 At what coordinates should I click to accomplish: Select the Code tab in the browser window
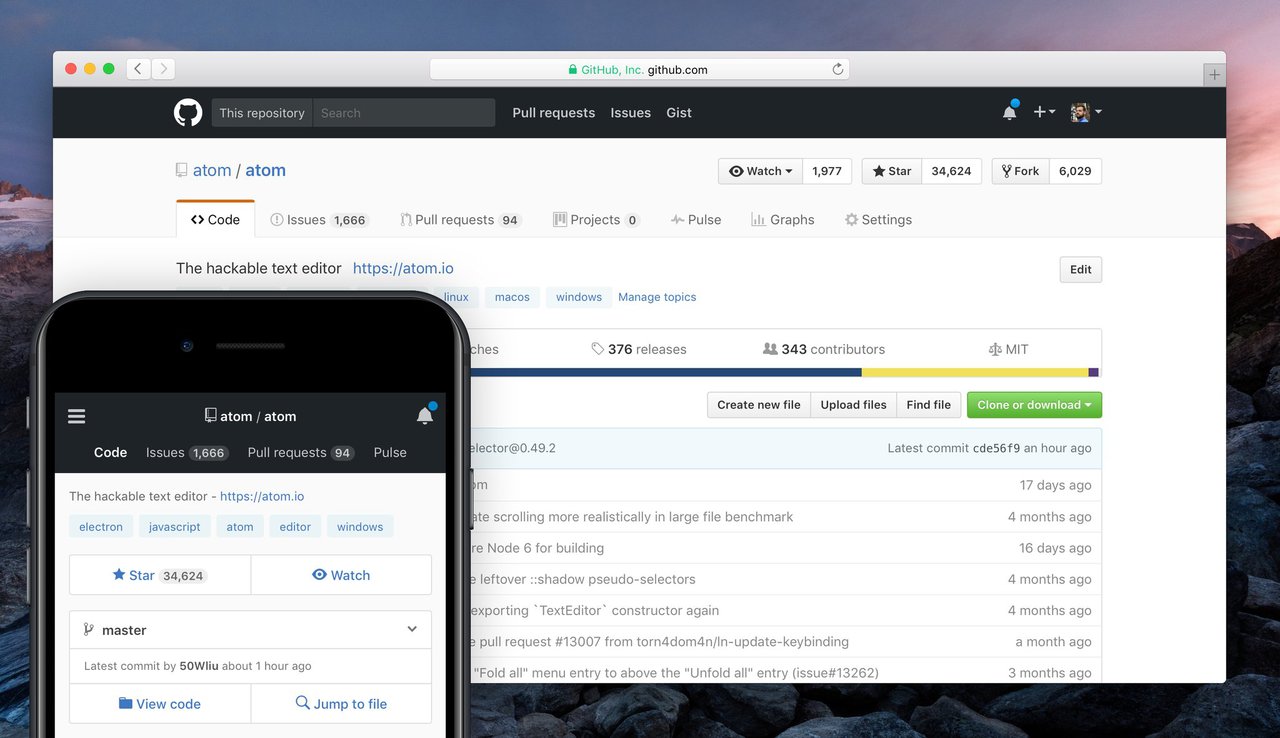click(215, 220)
